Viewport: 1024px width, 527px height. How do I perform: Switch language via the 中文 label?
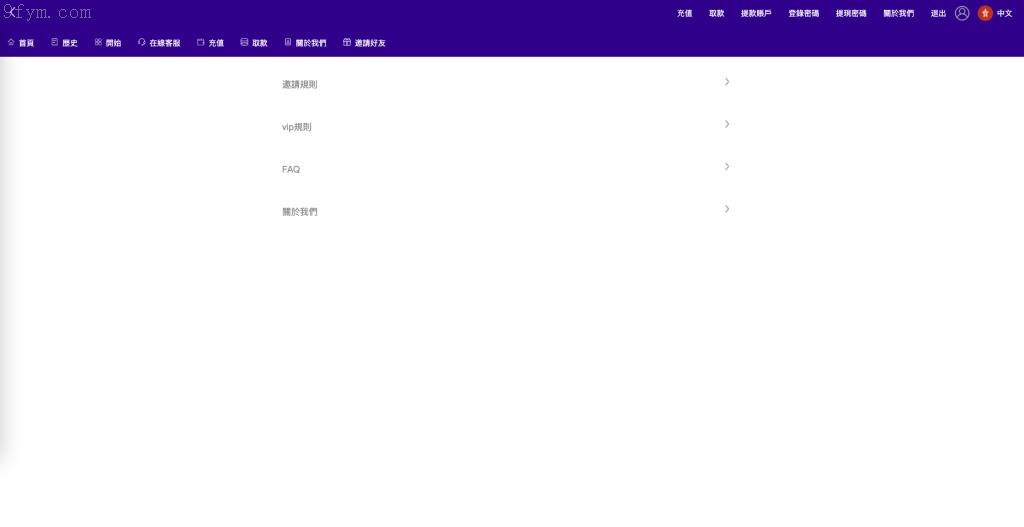1004,14
